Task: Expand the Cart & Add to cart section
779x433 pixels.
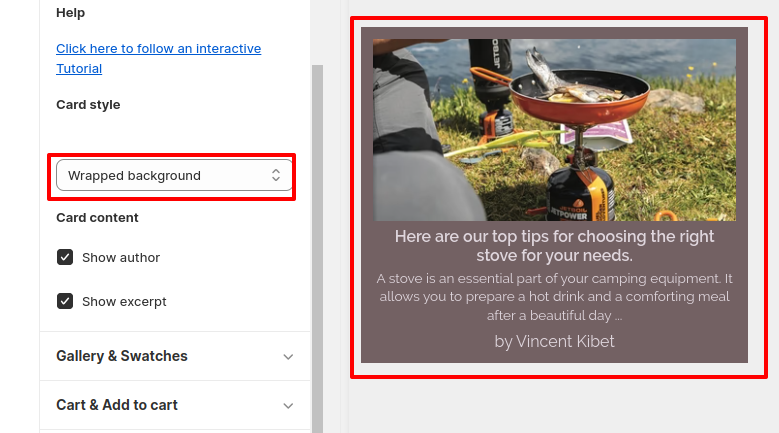Action: 117,405
